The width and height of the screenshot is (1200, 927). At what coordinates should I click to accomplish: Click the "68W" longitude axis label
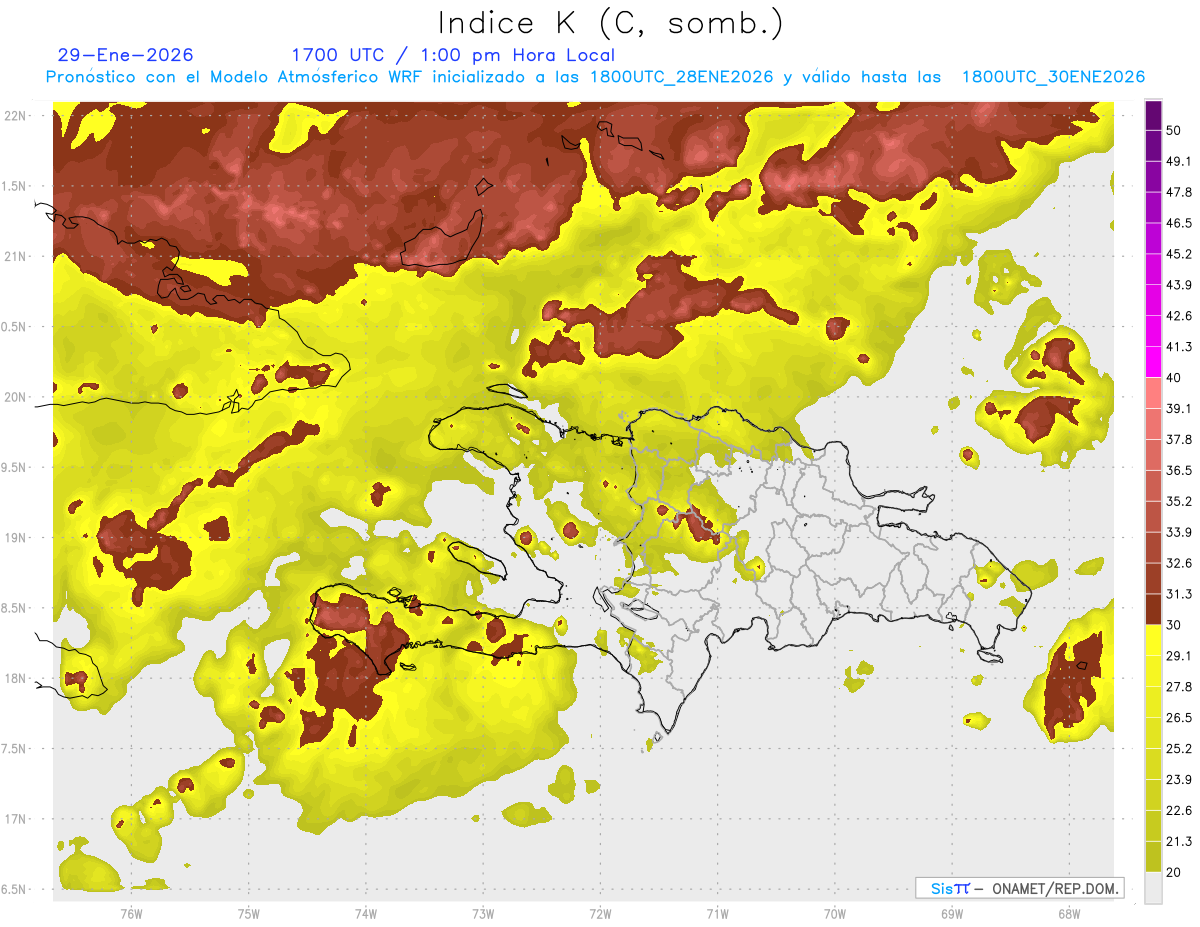click(x=1068, y=914)
